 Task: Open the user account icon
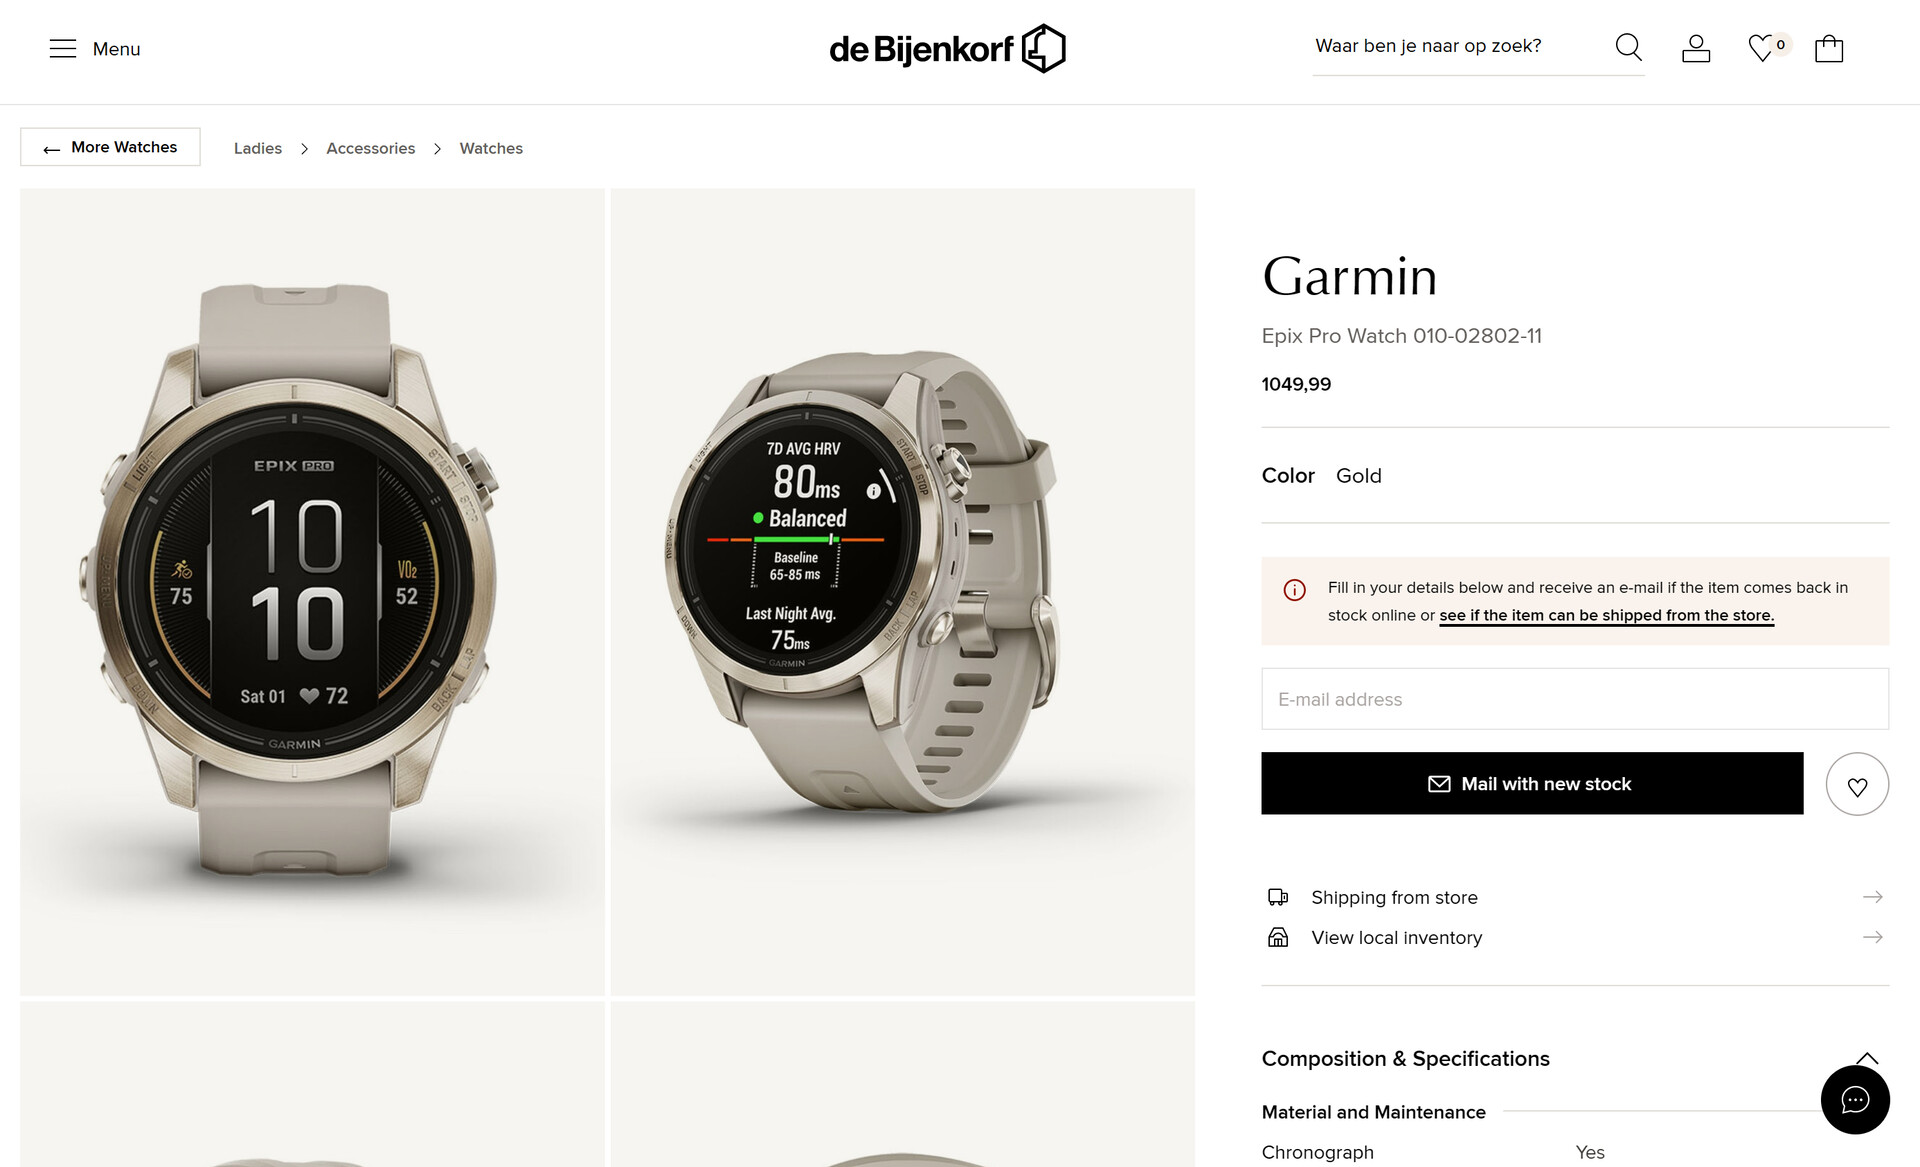click(x=1695, y=47)
